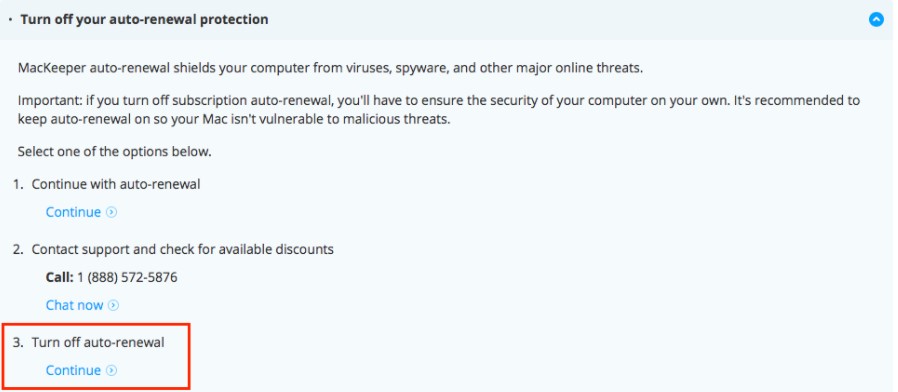Click the arrow icon beside the first Continue link
The width and height of the screenshot is (898, 392).
coord(112,212)
